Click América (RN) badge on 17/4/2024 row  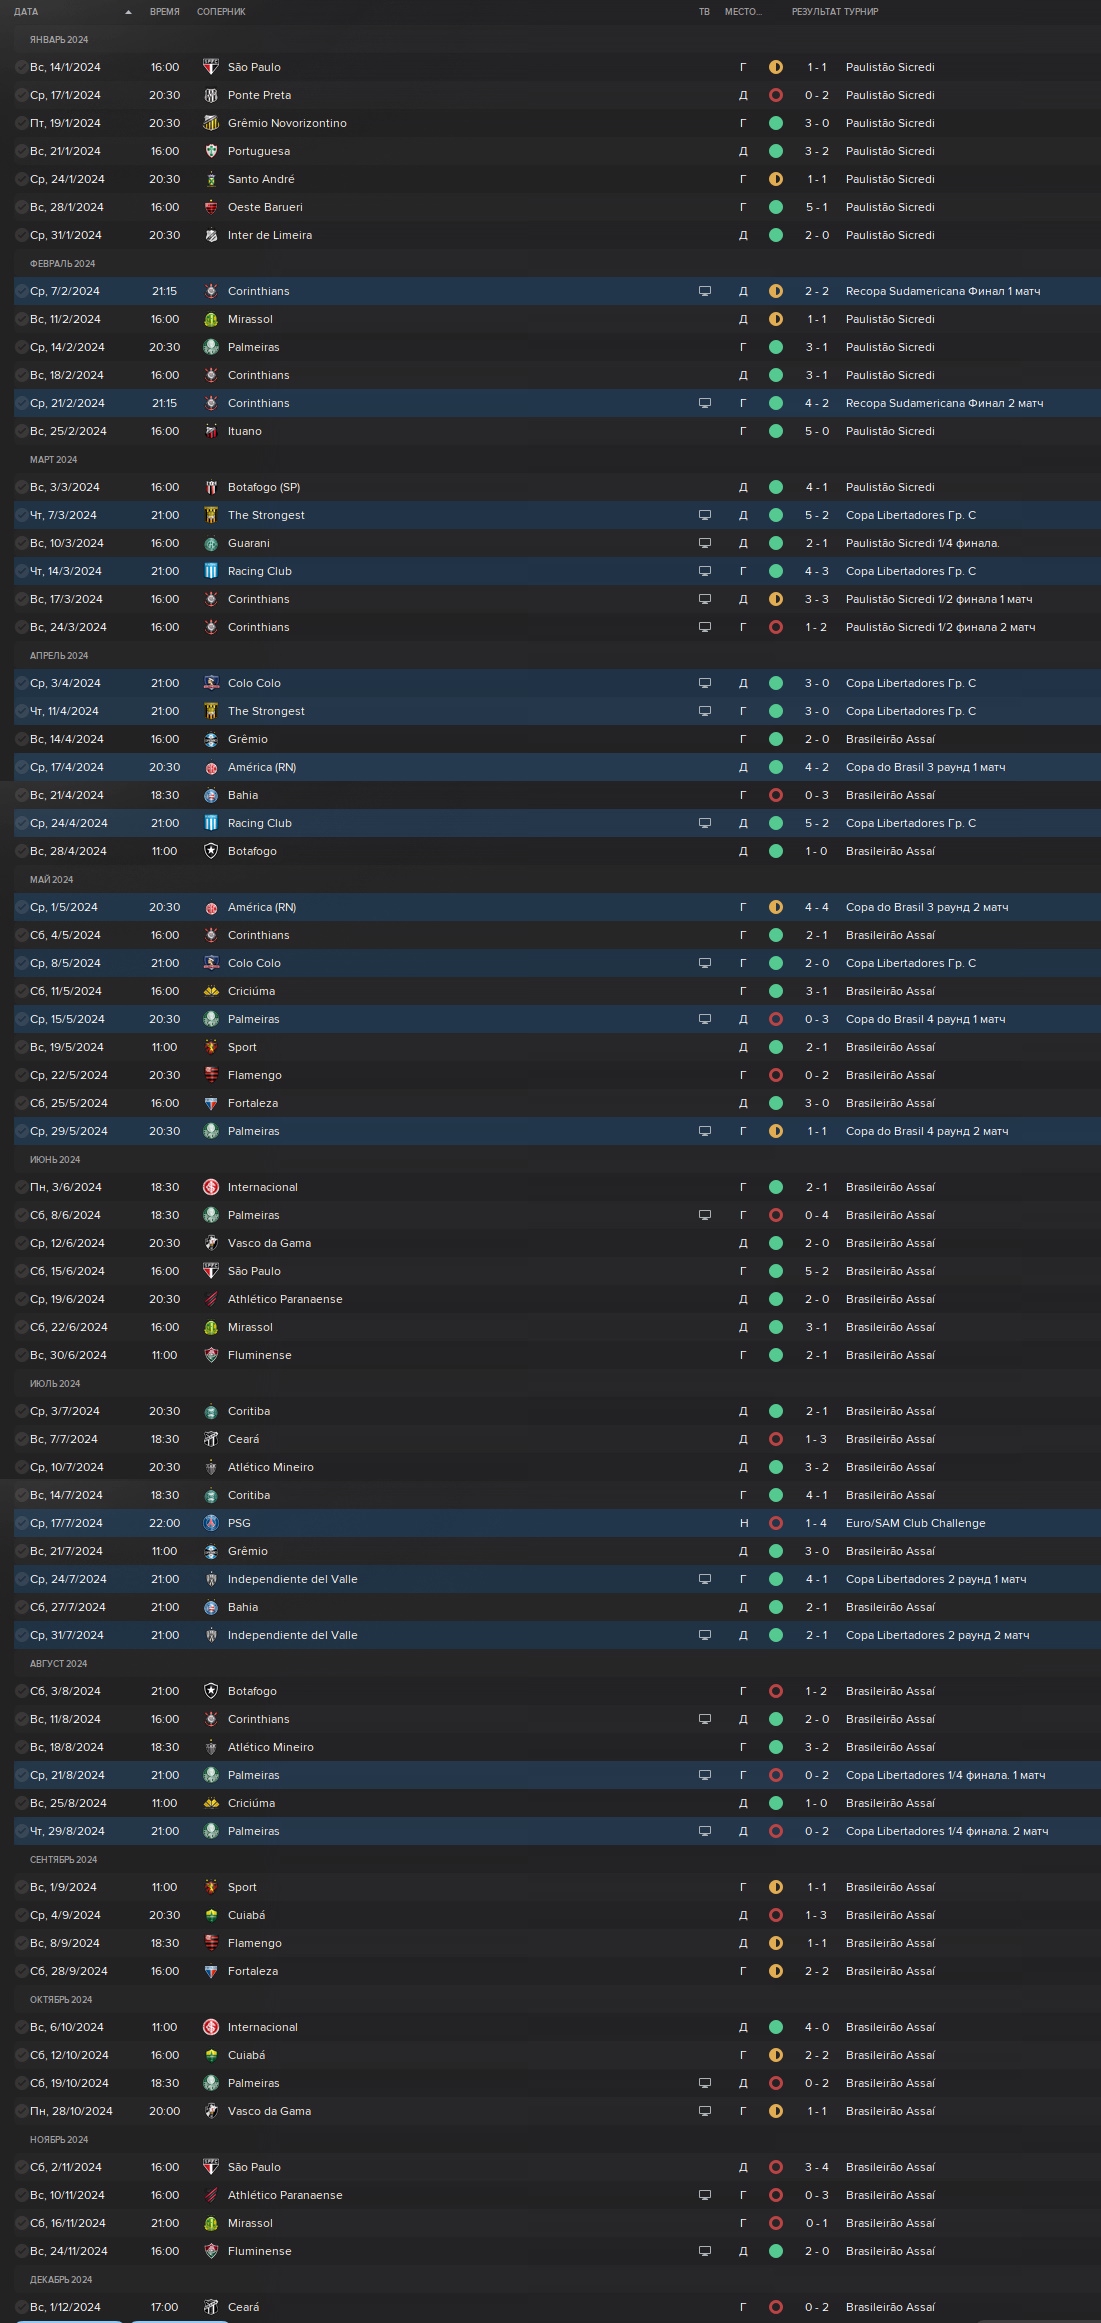click(211, 767)
